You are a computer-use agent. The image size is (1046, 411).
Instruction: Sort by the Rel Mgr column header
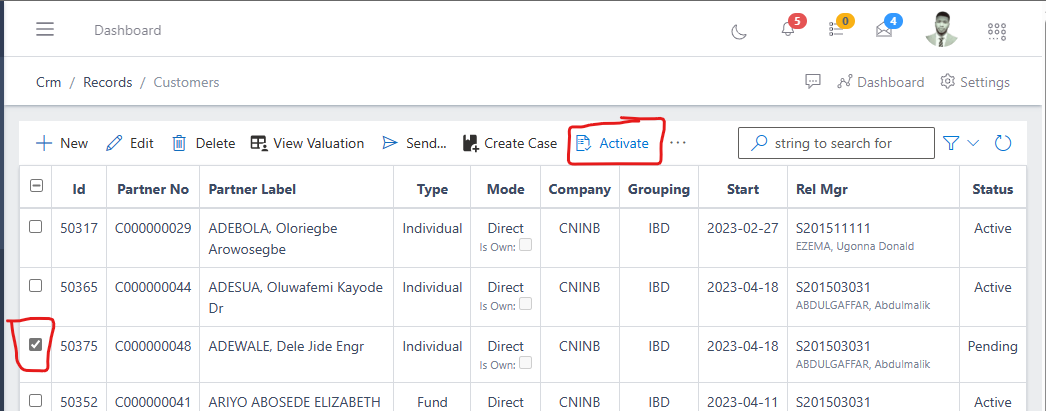[x=822, y=189]
